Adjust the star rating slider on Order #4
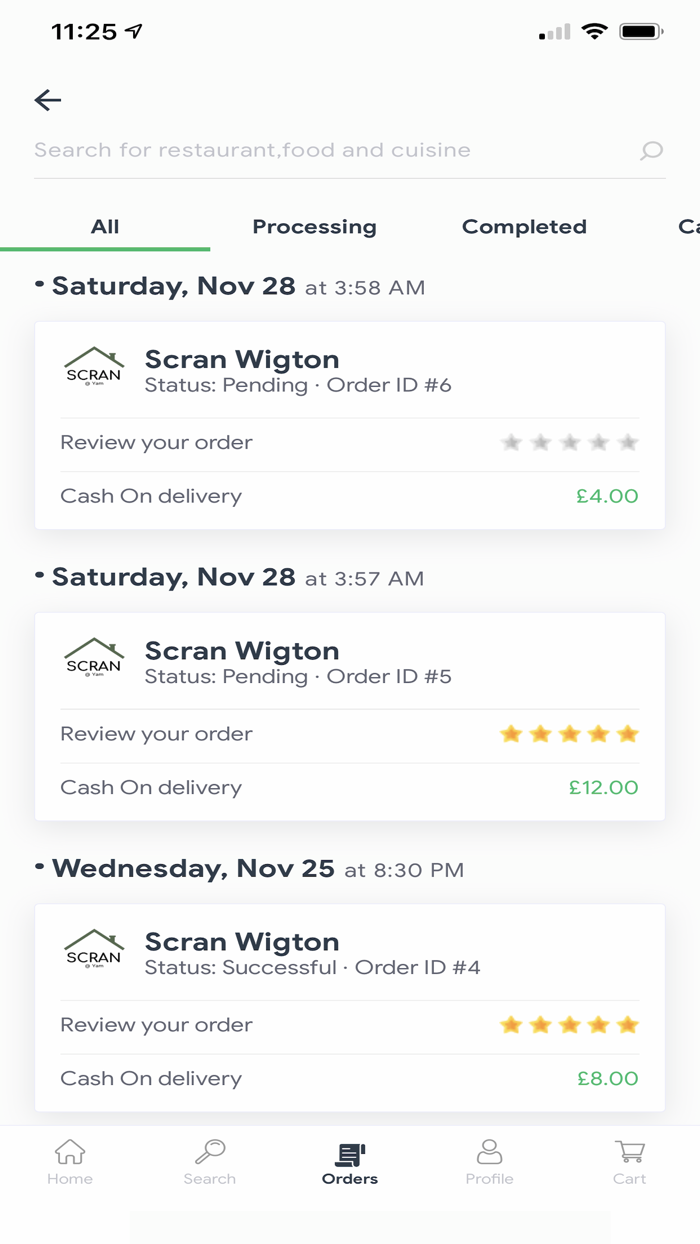 [570, 1024]
